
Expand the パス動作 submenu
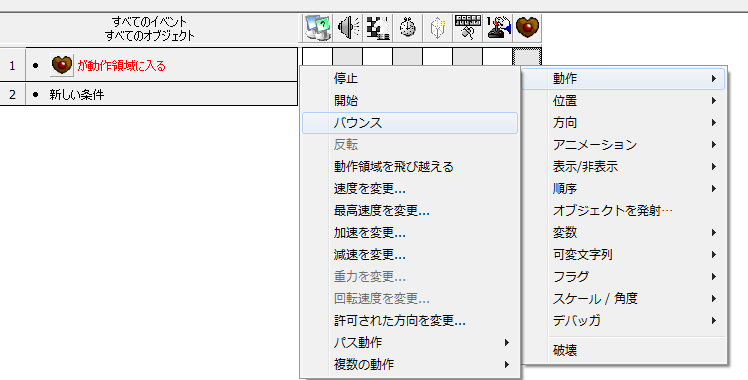(x=410, y=343)
